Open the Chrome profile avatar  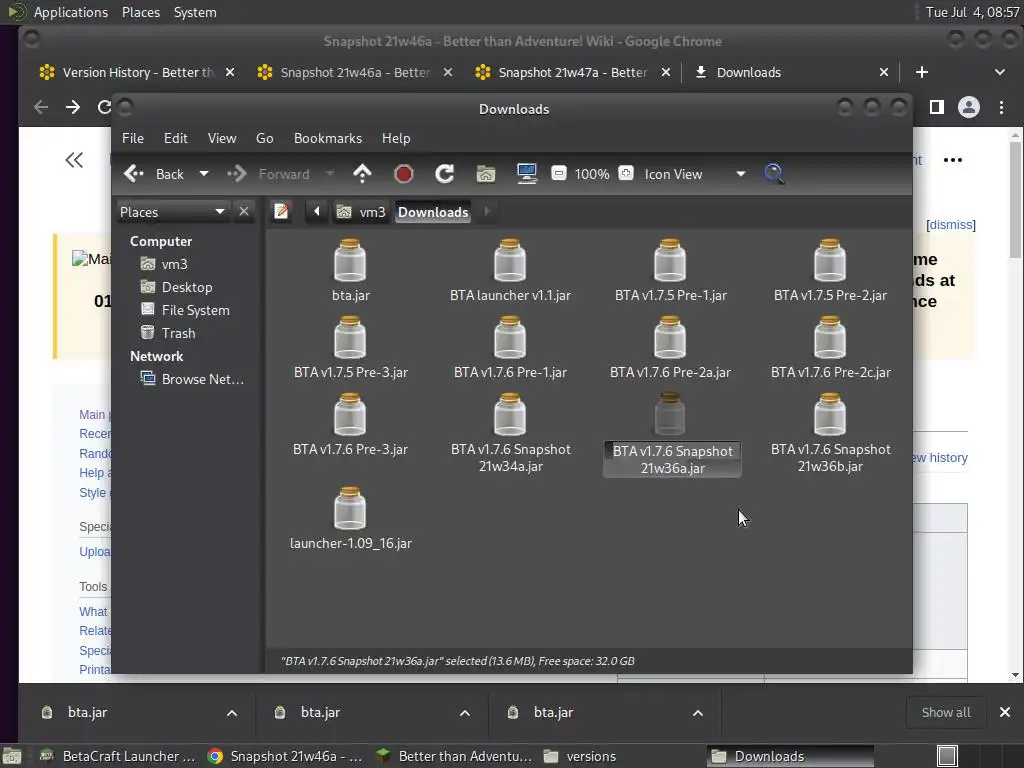pos(968,107)
